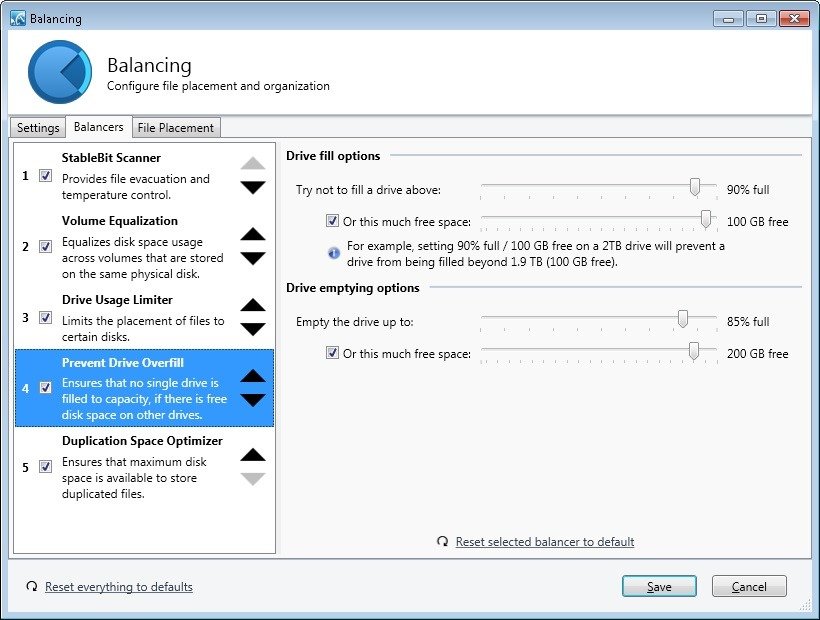This screenshot has width=820, height=620.
Task: Cancel the balancing dialog
Action: 749,586
